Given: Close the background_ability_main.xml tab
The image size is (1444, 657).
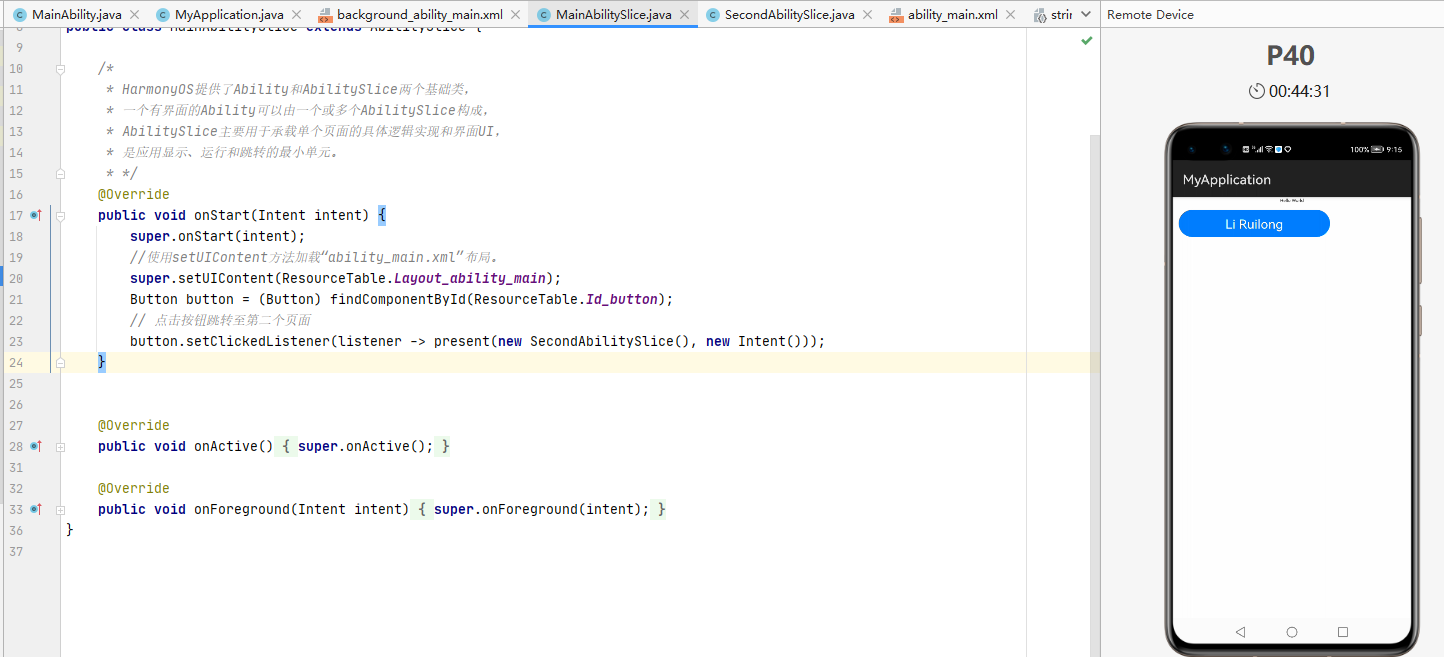Looking at the screenshot, I should coord(515,15).
